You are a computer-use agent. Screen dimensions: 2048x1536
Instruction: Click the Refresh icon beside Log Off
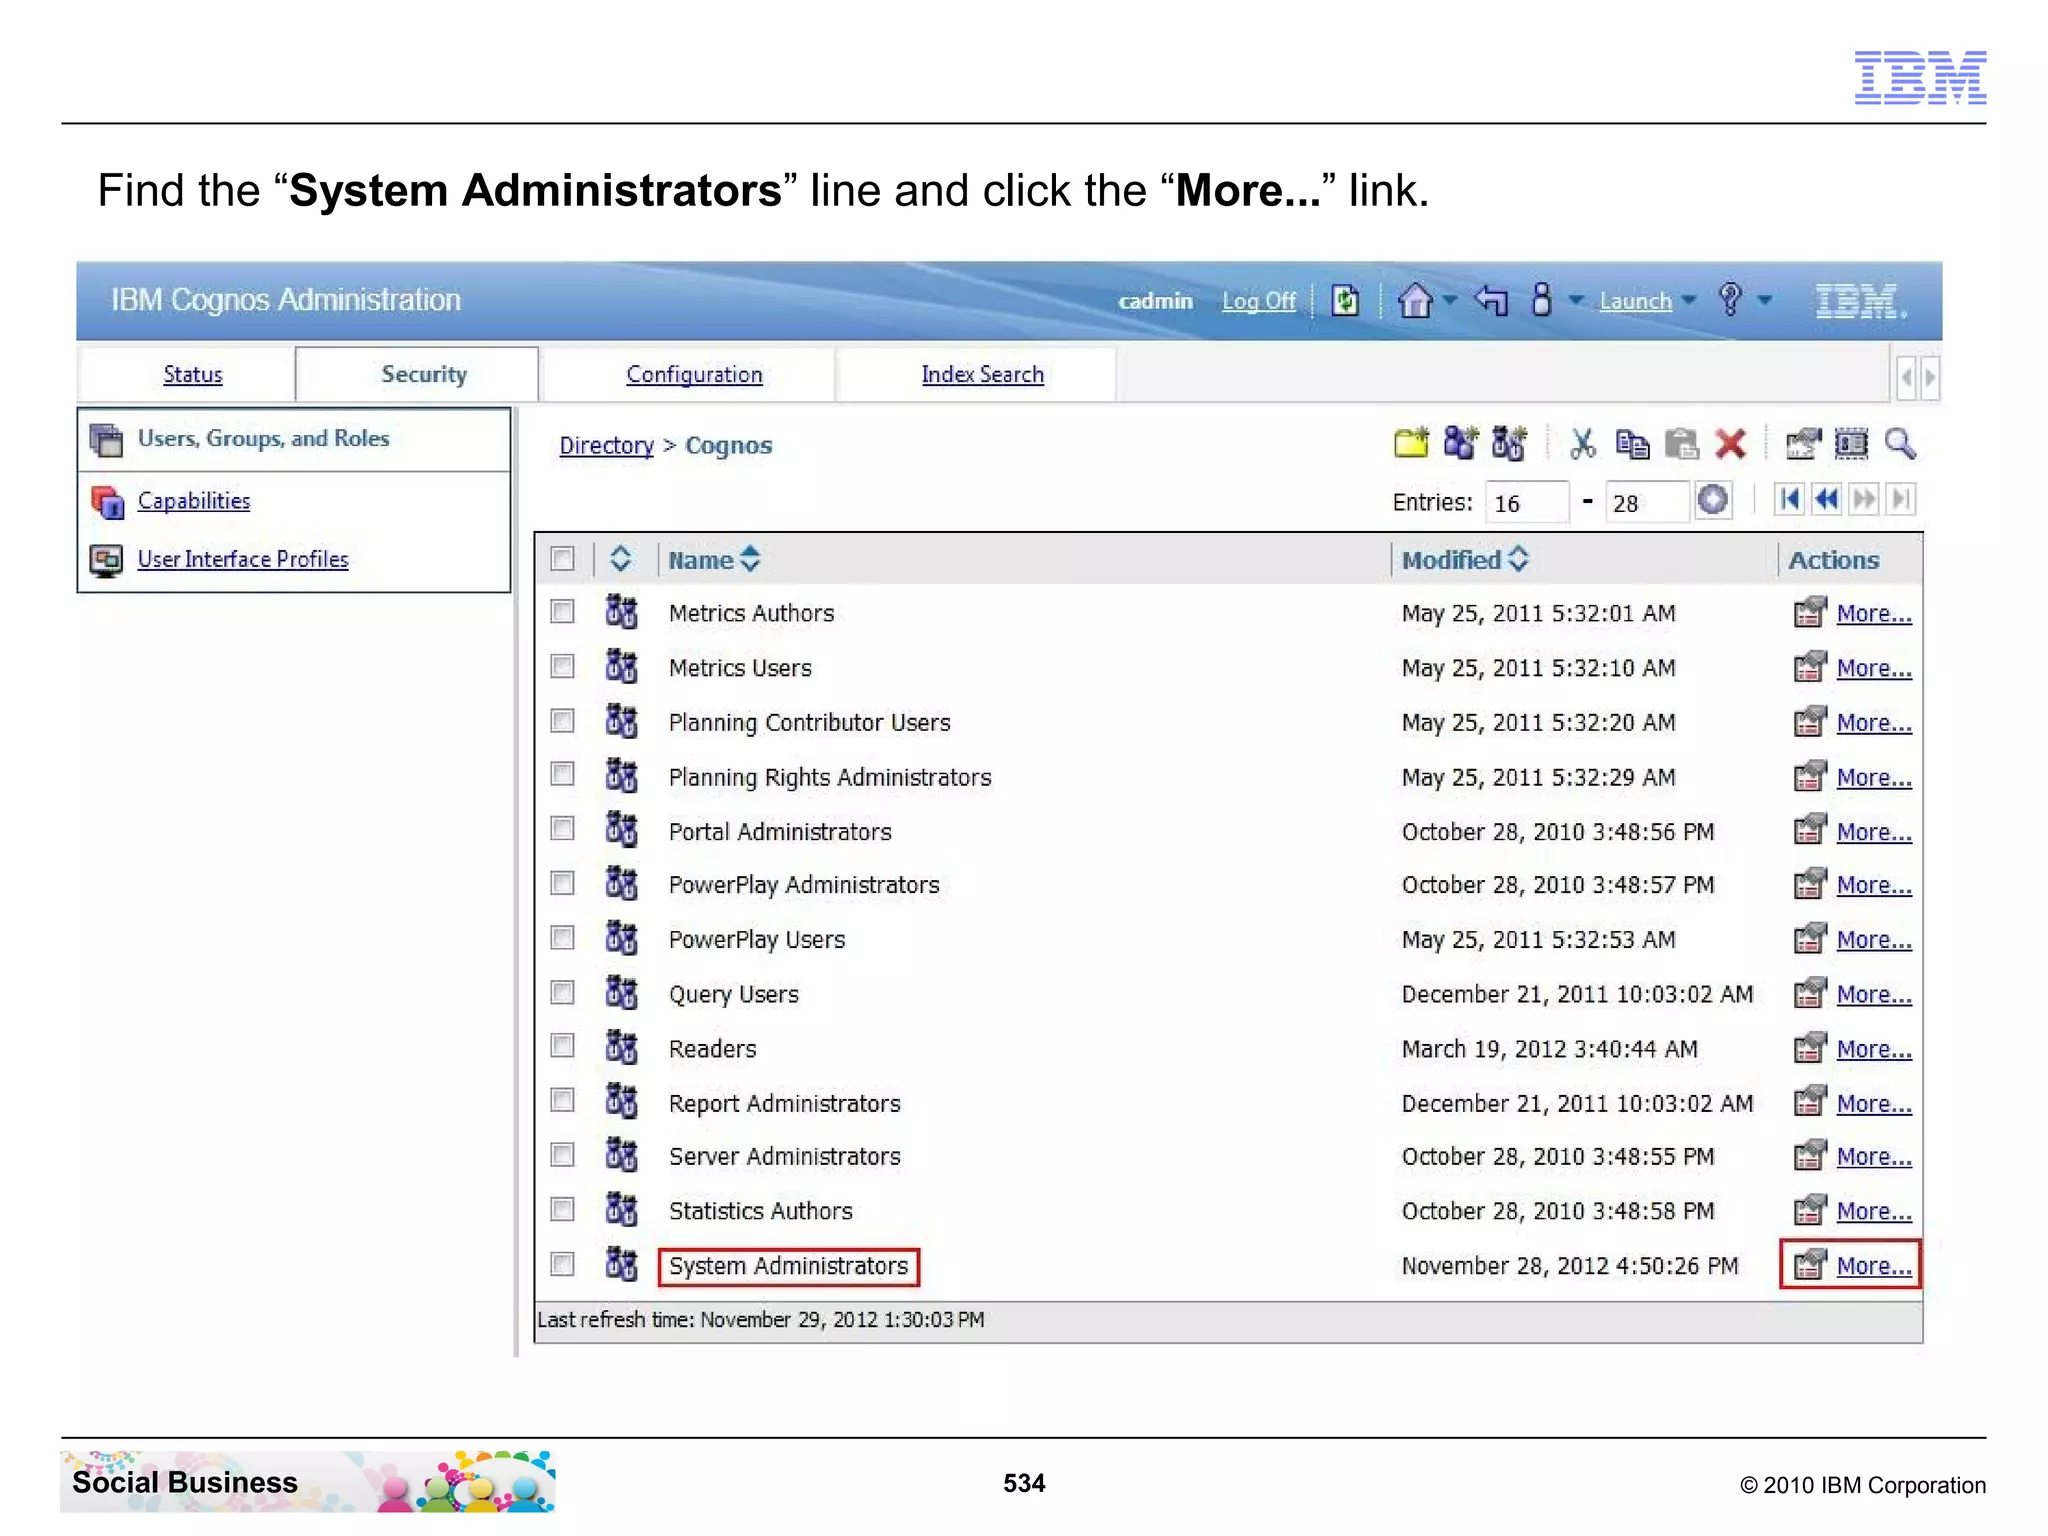pos(1345,300)
